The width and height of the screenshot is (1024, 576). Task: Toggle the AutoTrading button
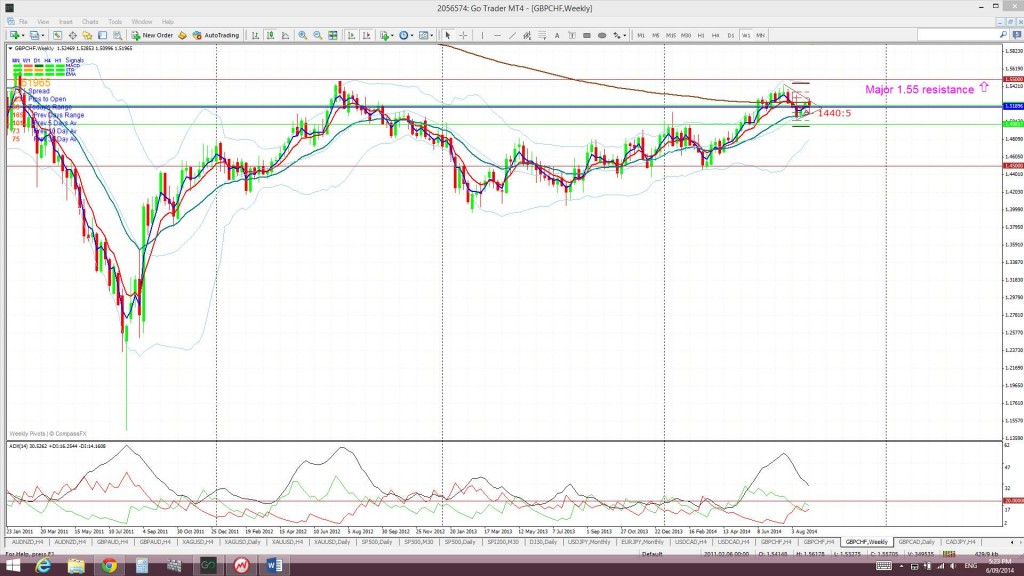[x=216, y=35]
